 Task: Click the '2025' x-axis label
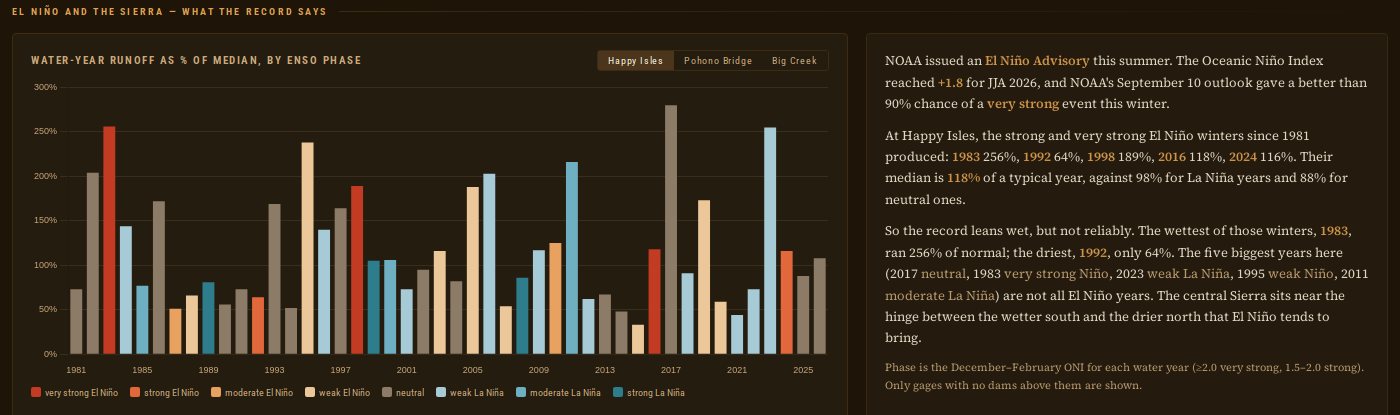[803, 370]
